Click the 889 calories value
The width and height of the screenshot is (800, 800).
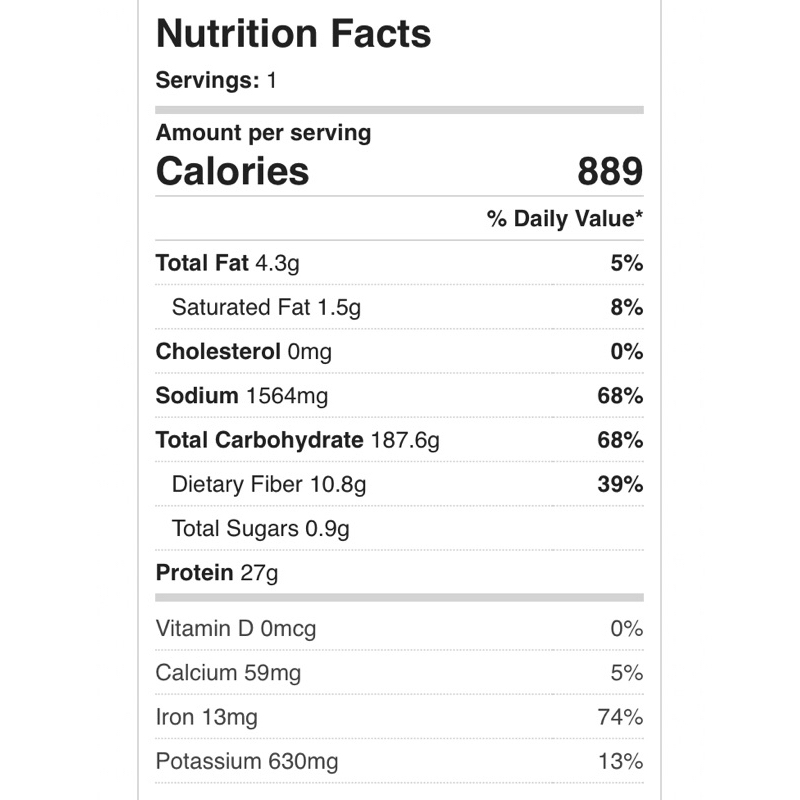[x=610, y=171]
